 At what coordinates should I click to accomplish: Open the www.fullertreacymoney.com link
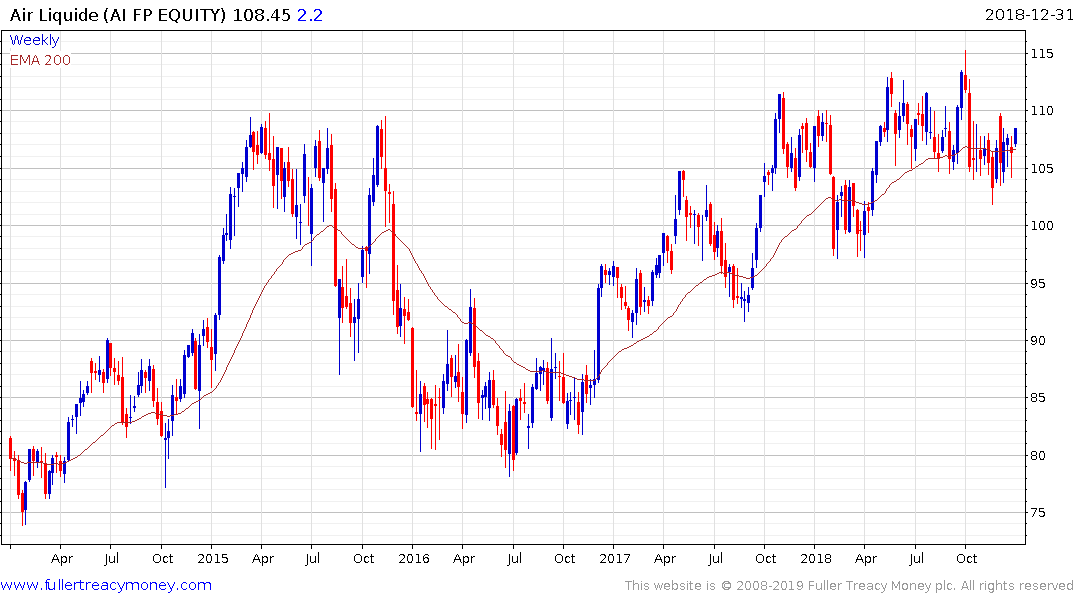point(106,585)
